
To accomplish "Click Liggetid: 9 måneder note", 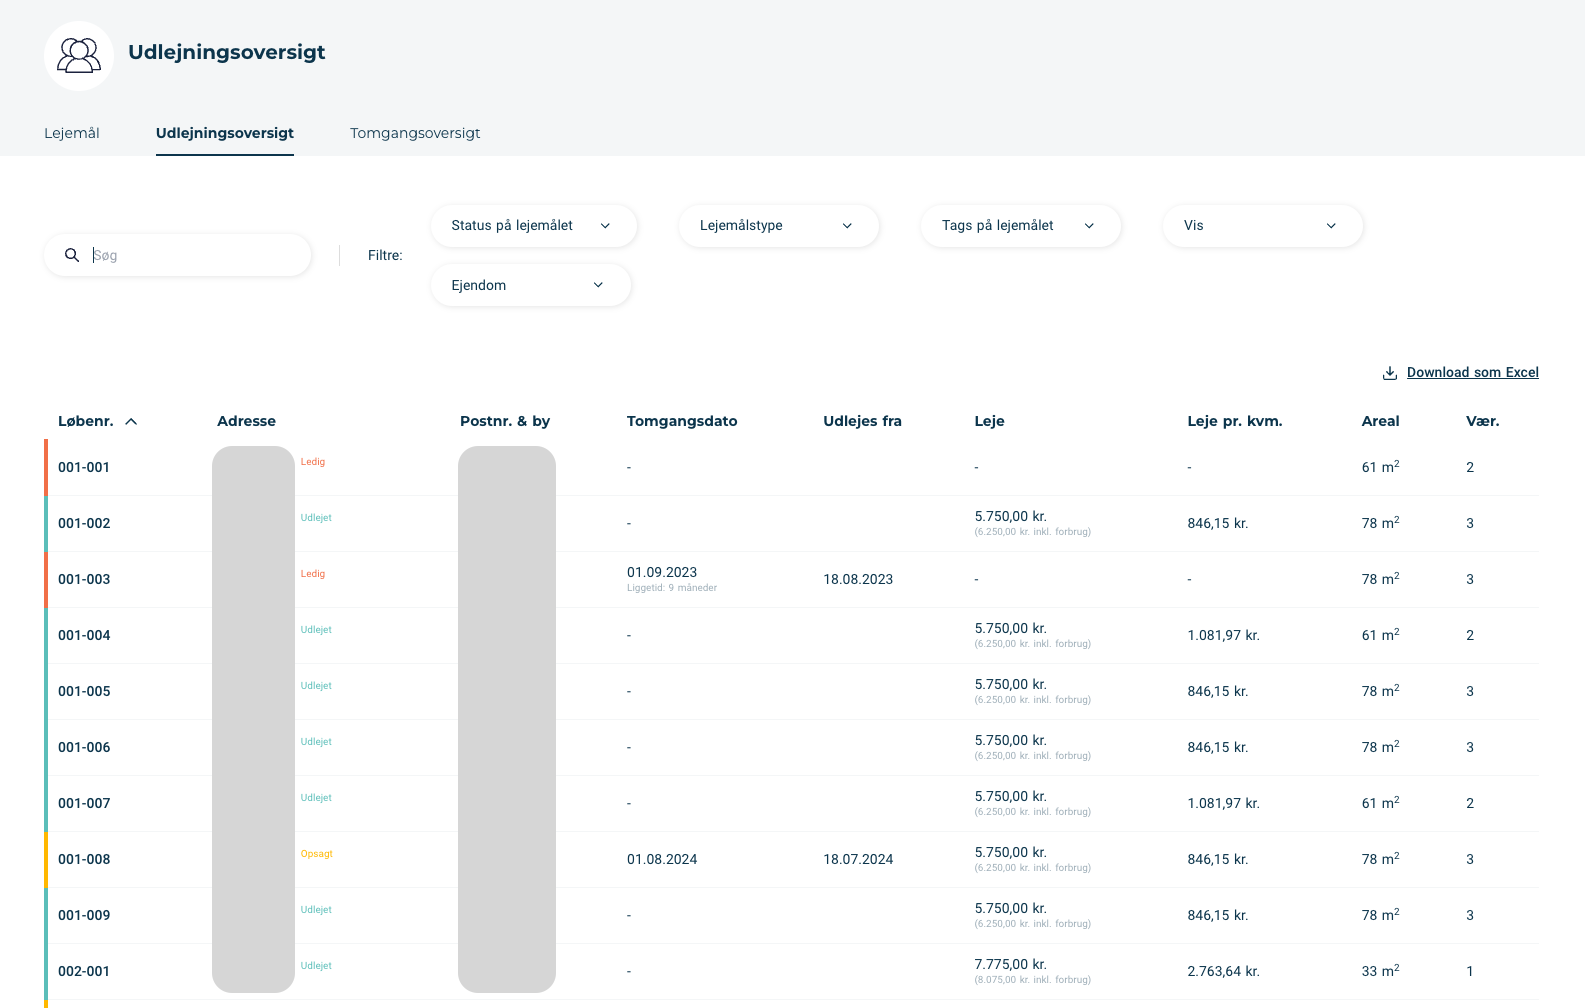I will (x=672, y=588).
